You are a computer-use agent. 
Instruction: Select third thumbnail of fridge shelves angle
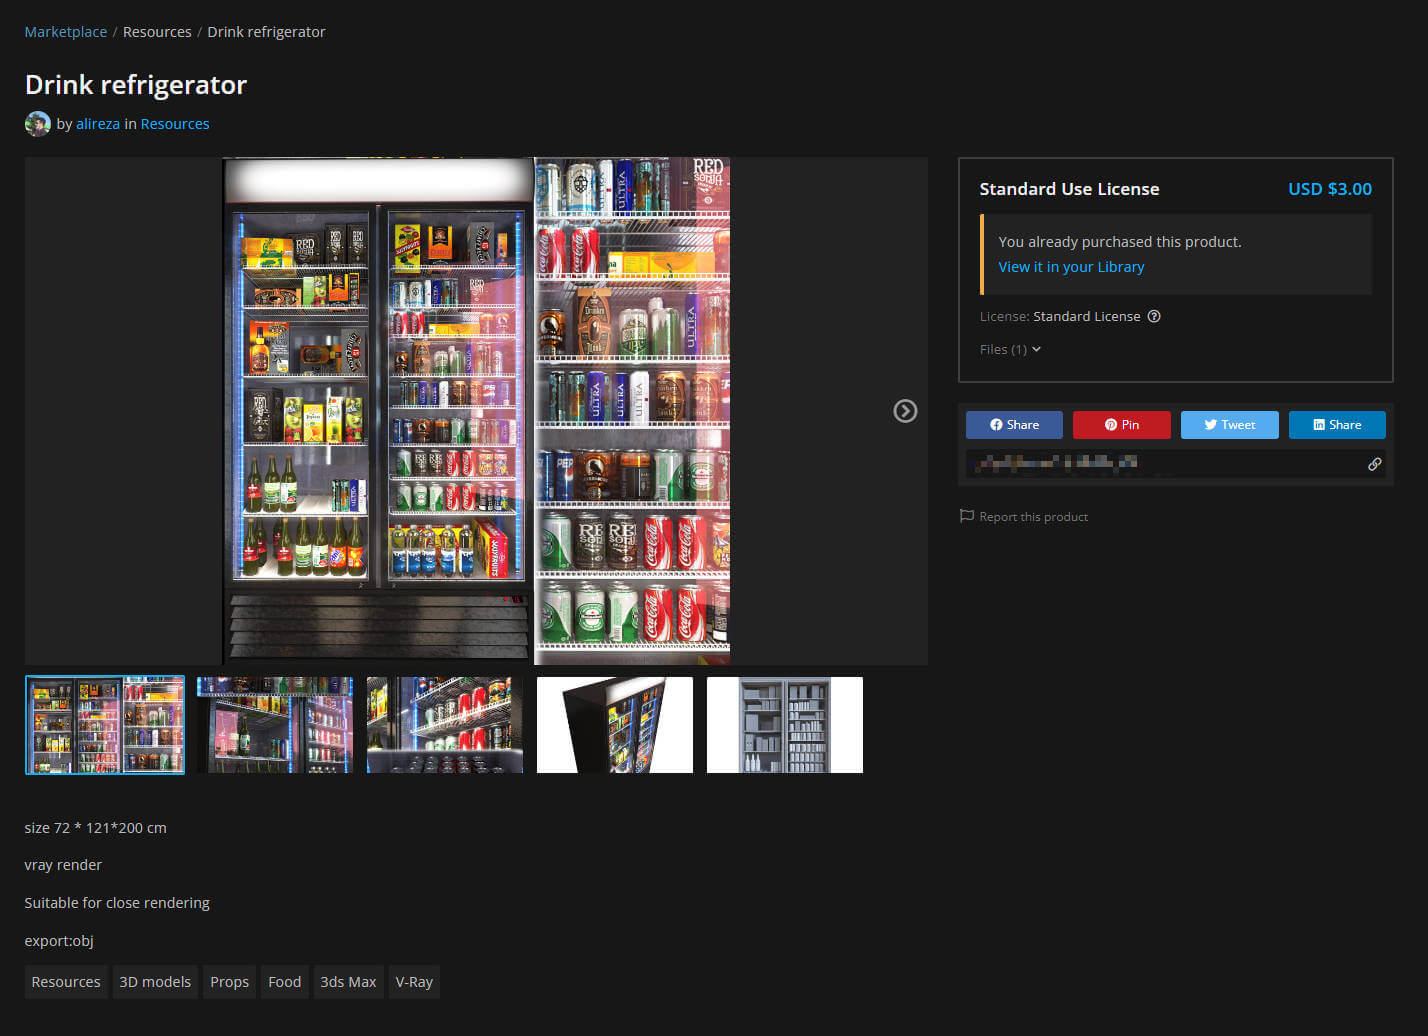click(445, 725)
